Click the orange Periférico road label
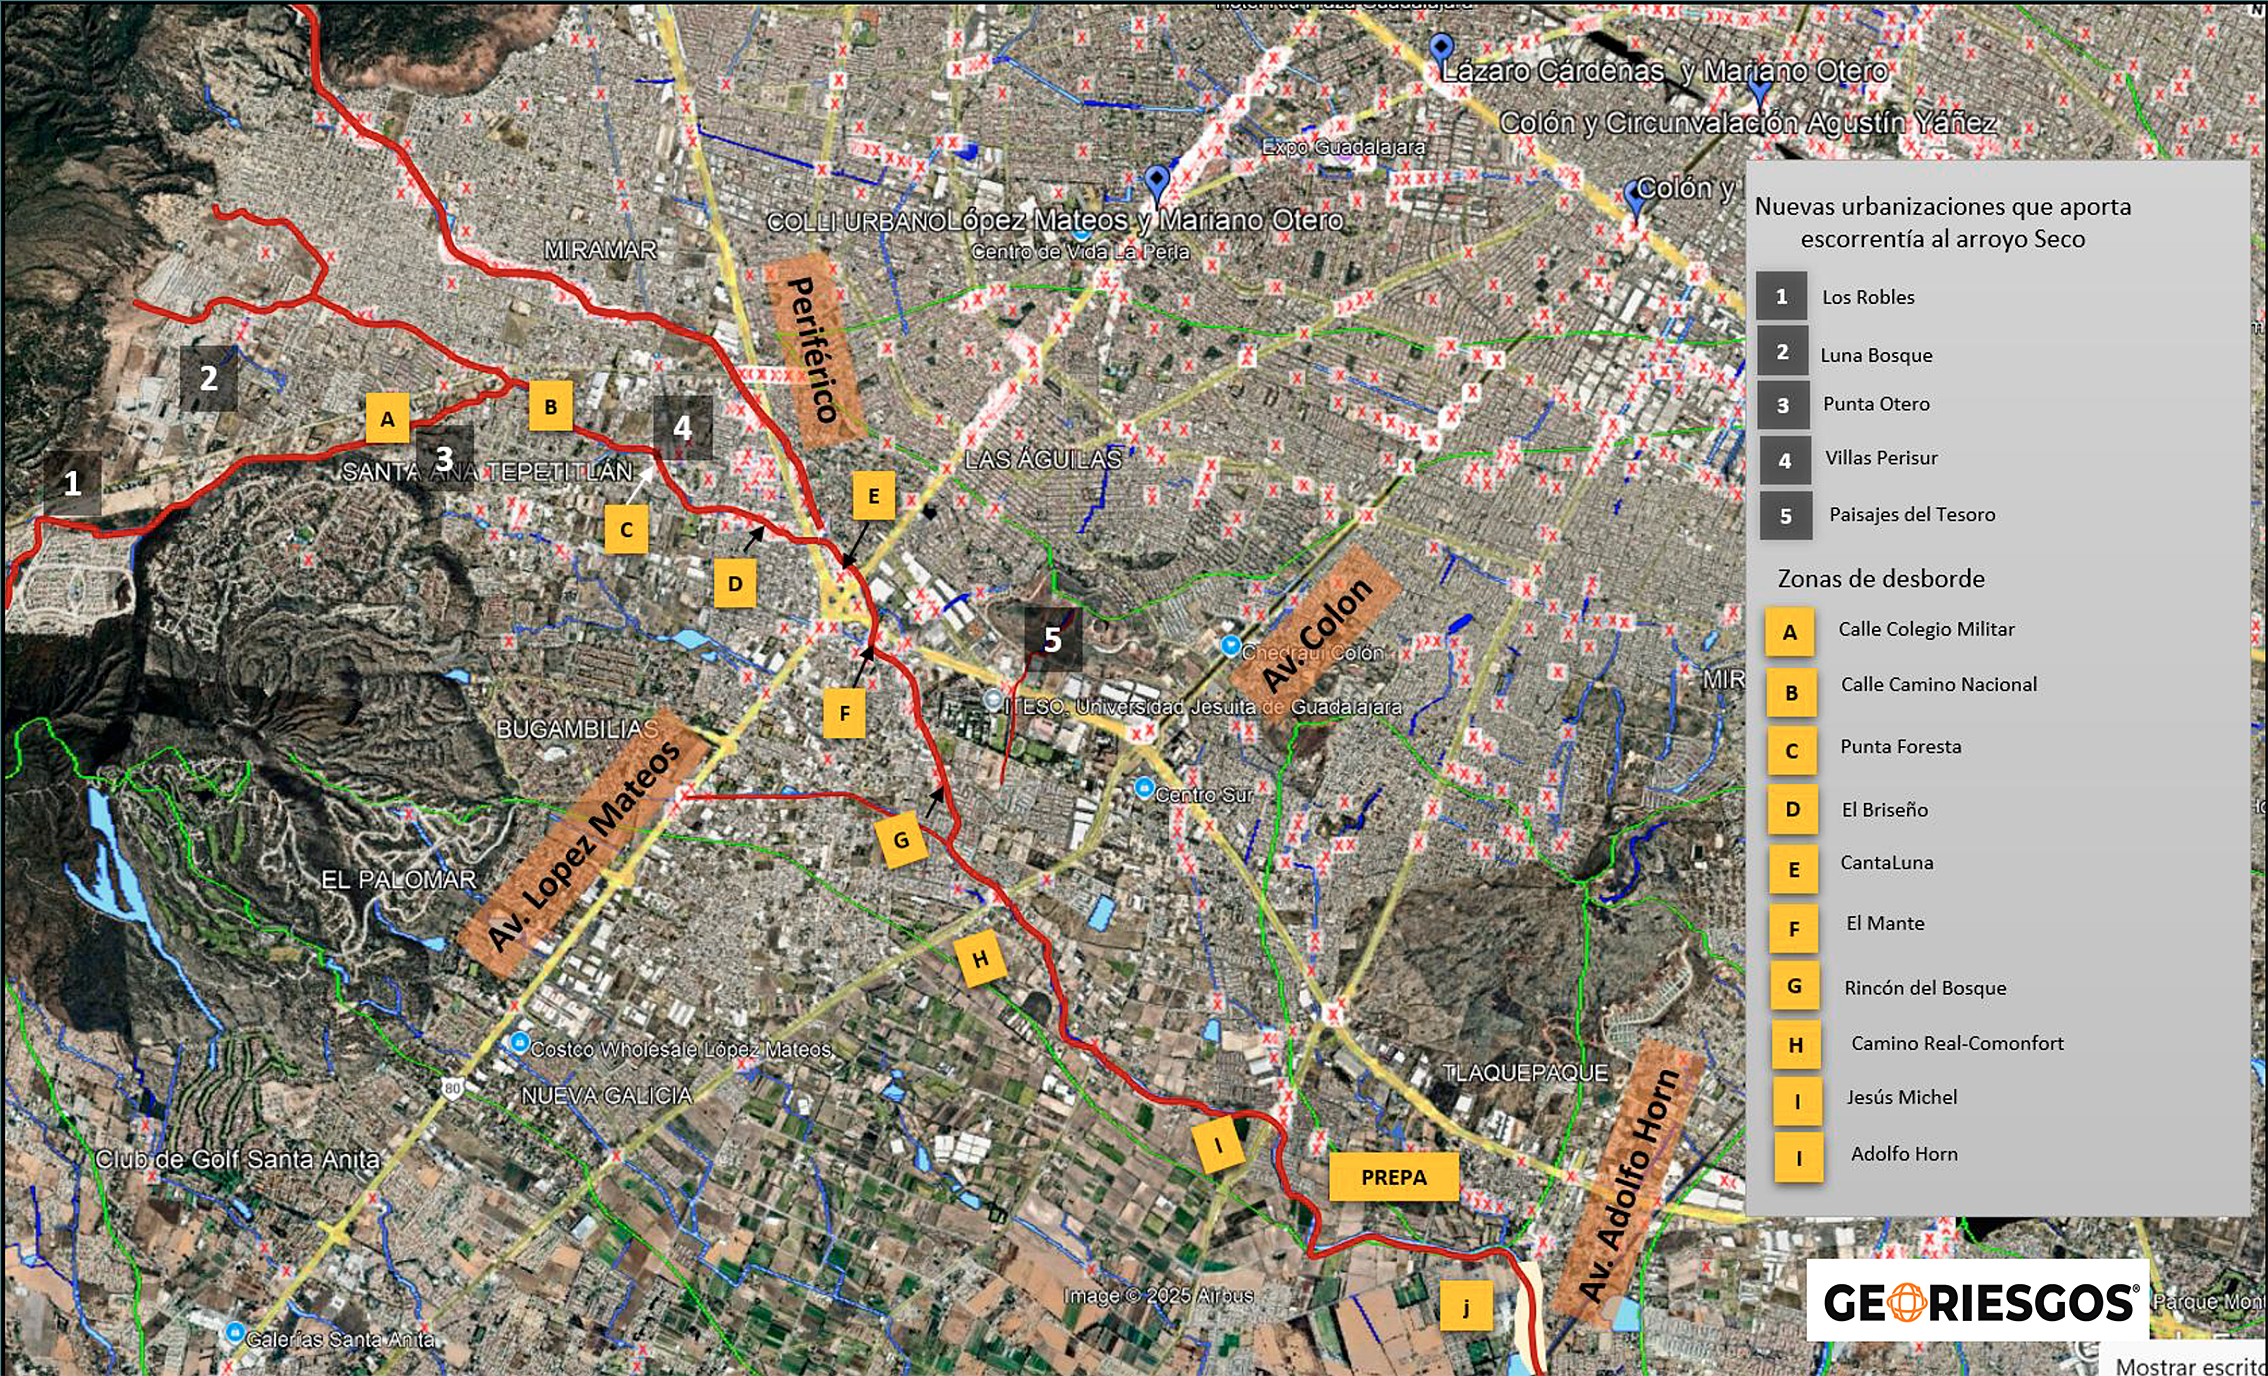 [x=813, y=349]
